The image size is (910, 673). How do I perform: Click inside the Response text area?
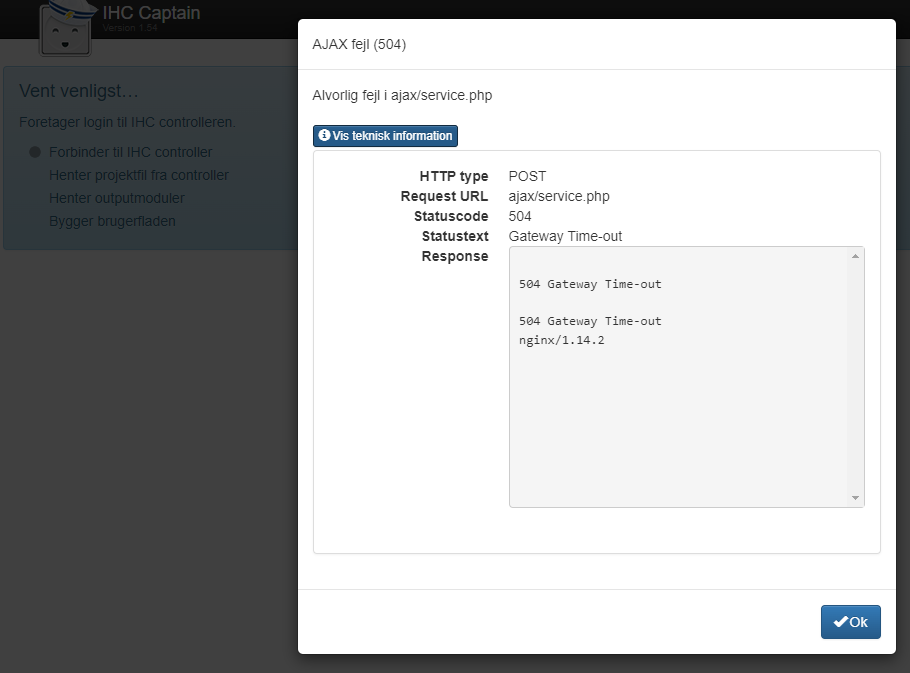680,420
